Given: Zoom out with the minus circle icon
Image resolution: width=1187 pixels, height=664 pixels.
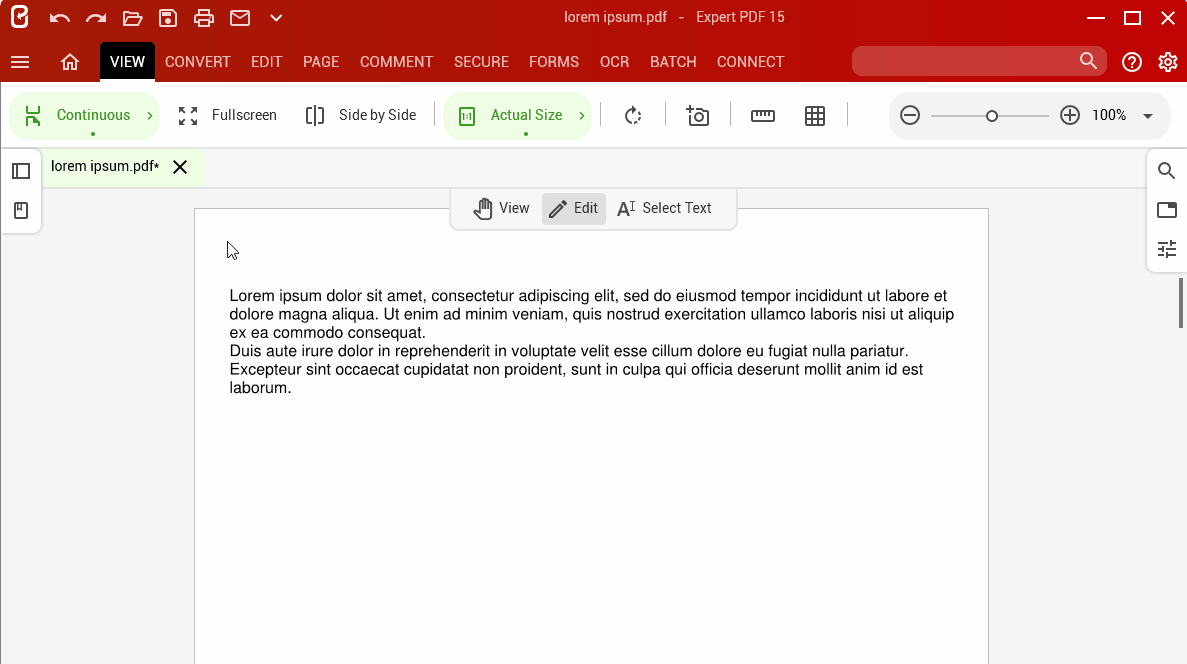Looking at the screenshot, I should pos(910,115).
